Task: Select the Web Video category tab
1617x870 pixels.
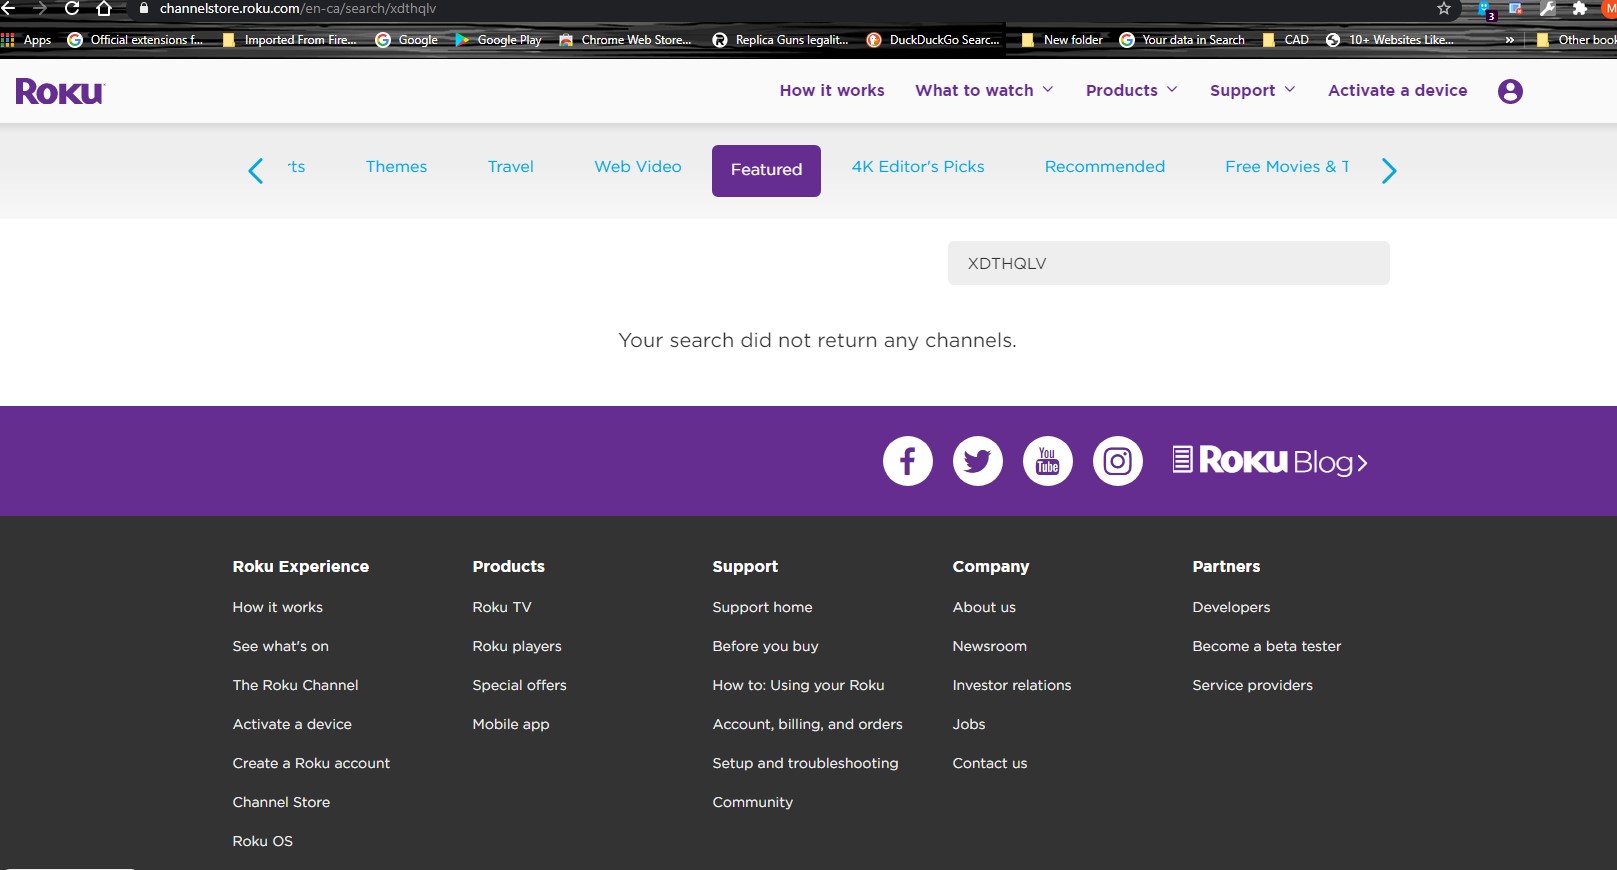Action: pyautogui.click(x=638, y=167)
